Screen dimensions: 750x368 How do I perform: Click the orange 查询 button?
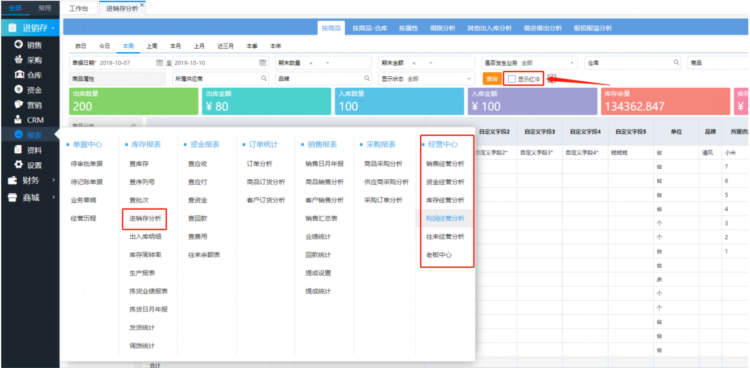coord(492,79)
